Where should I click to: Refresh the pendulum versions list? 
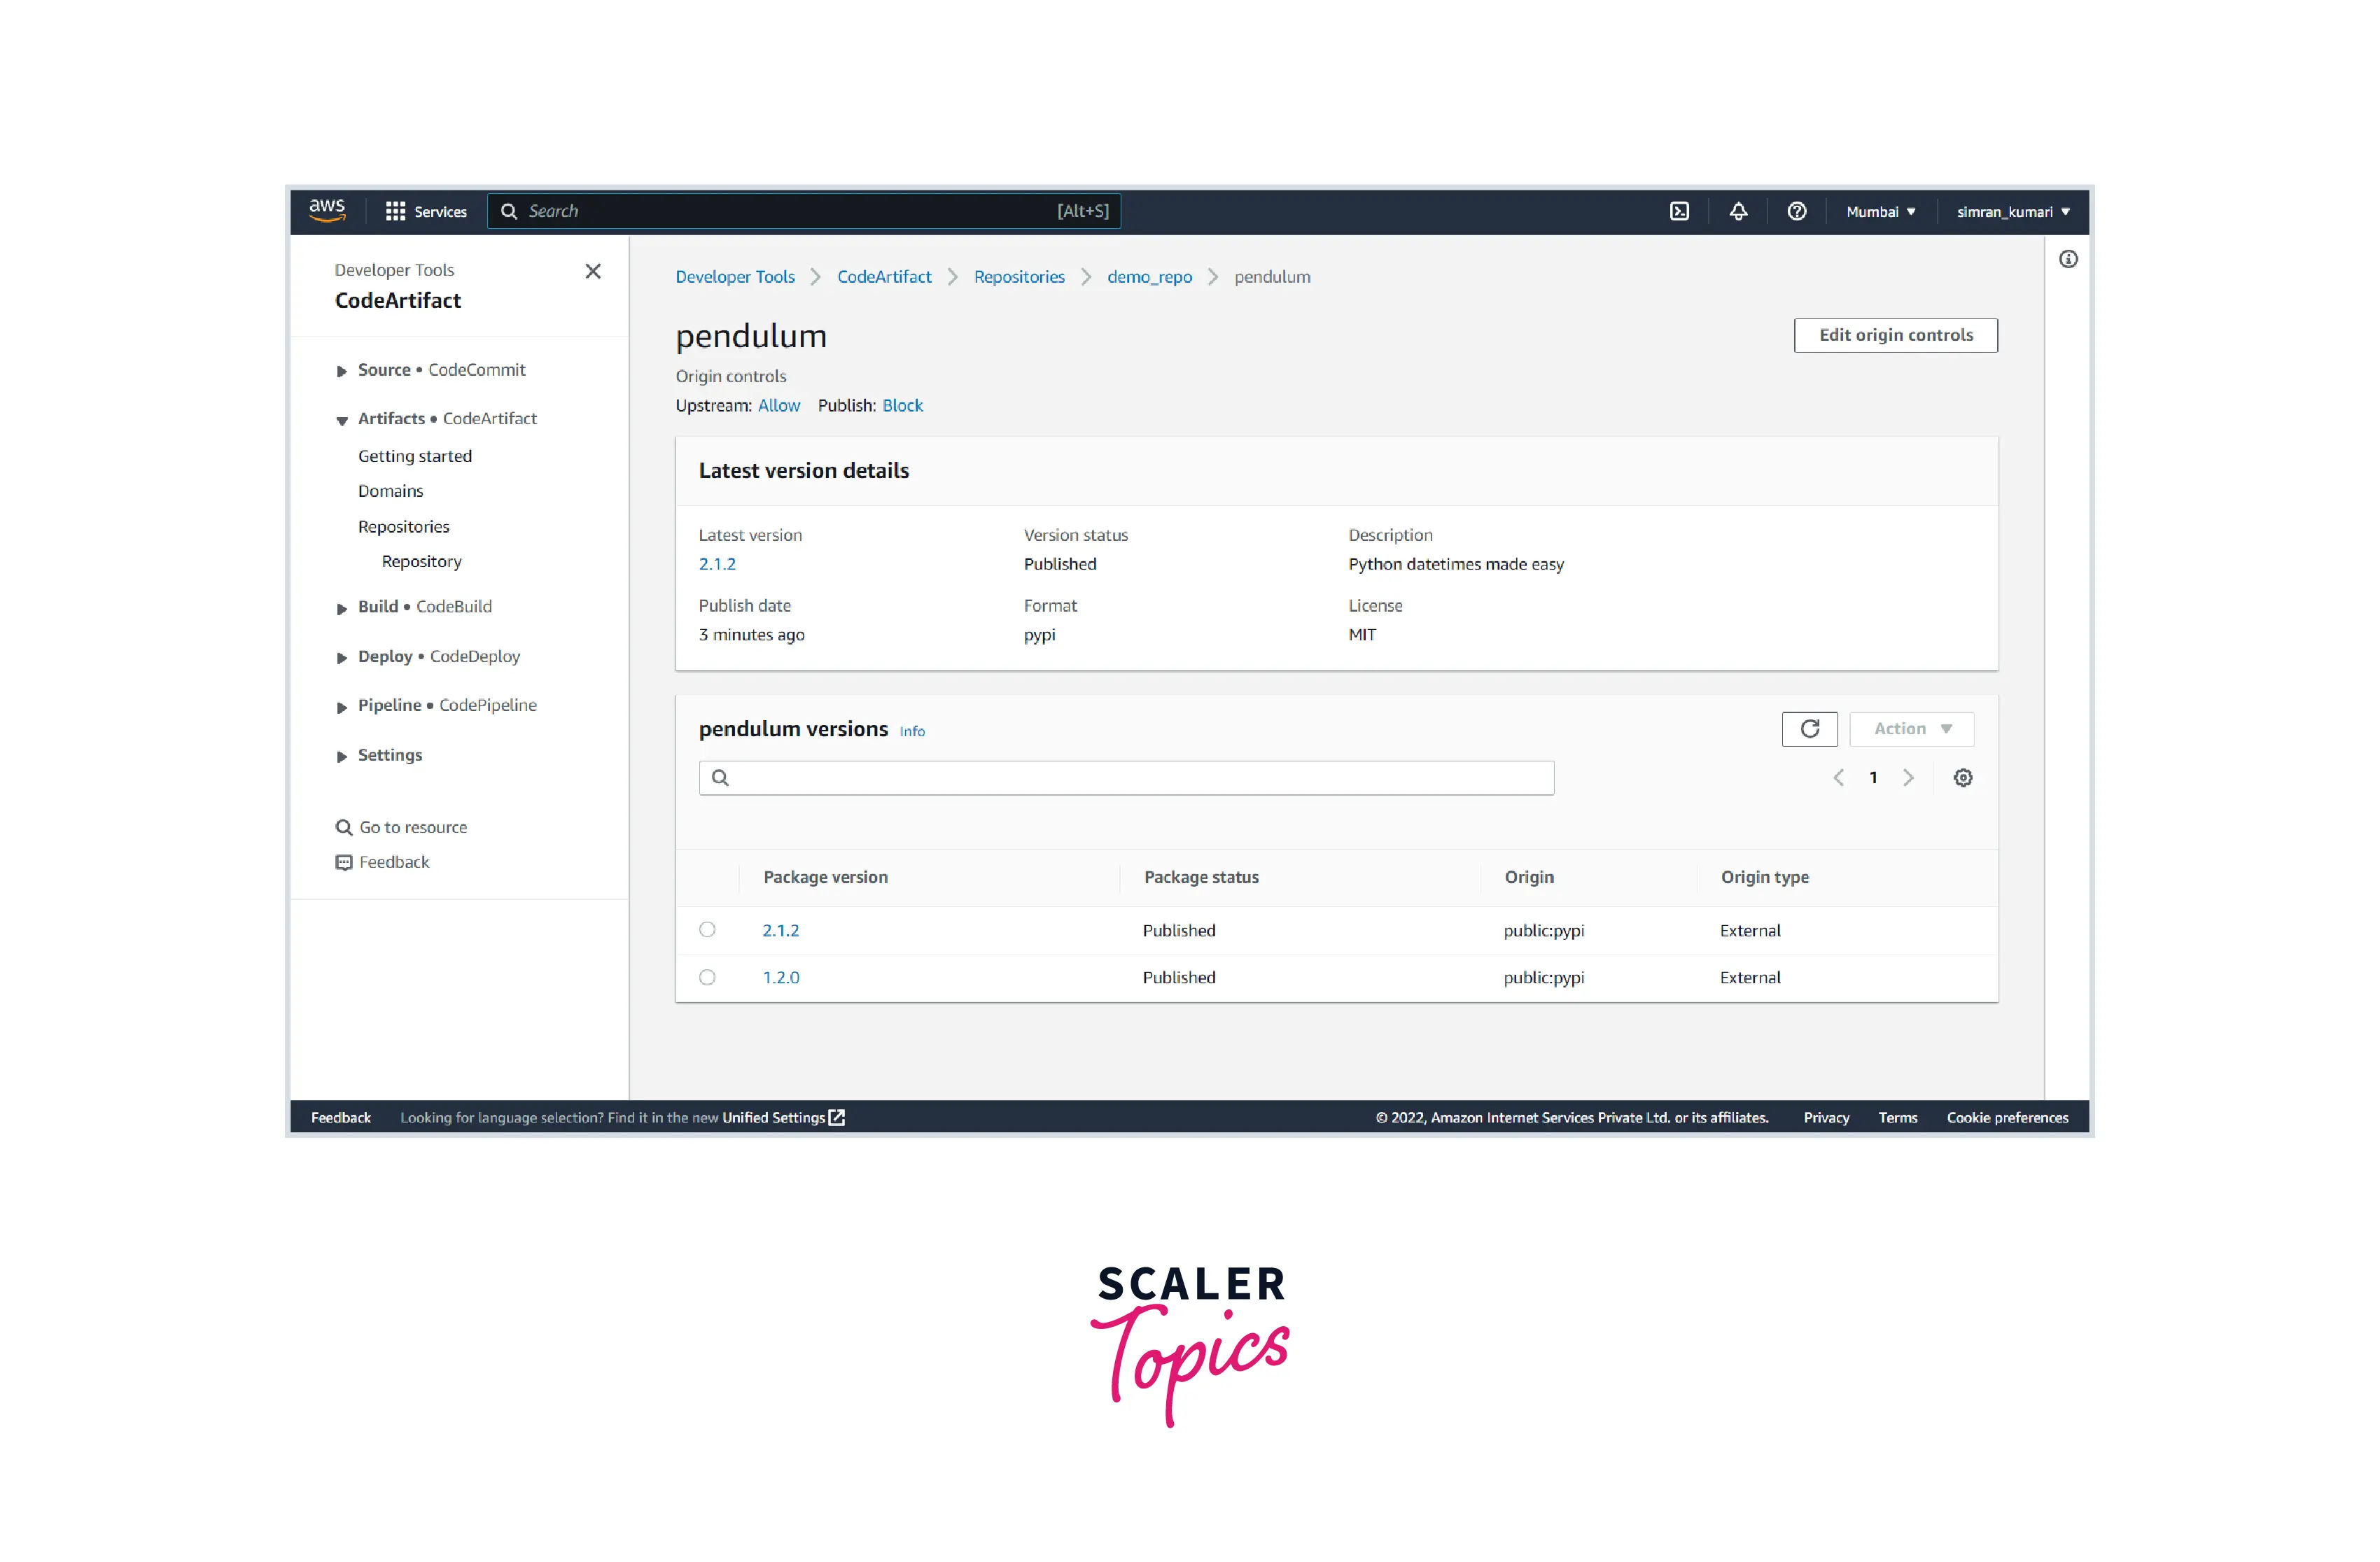[1809, 729]
